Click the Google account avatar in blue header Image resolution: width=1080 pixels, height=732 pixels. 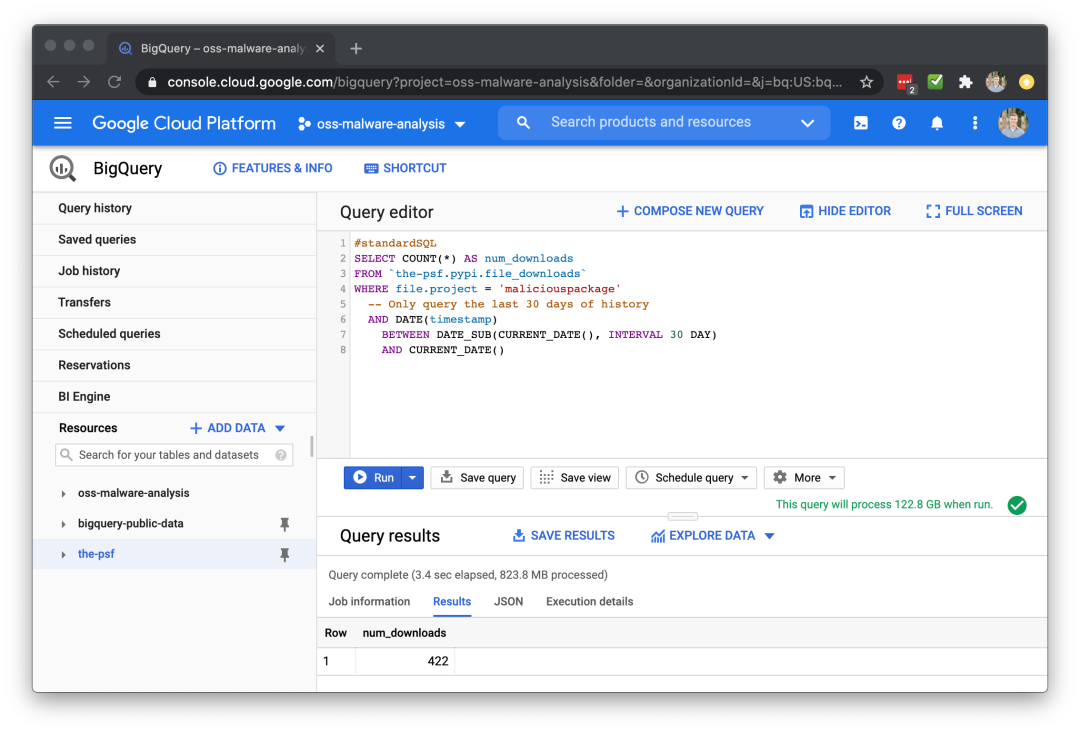point(1013,123)
